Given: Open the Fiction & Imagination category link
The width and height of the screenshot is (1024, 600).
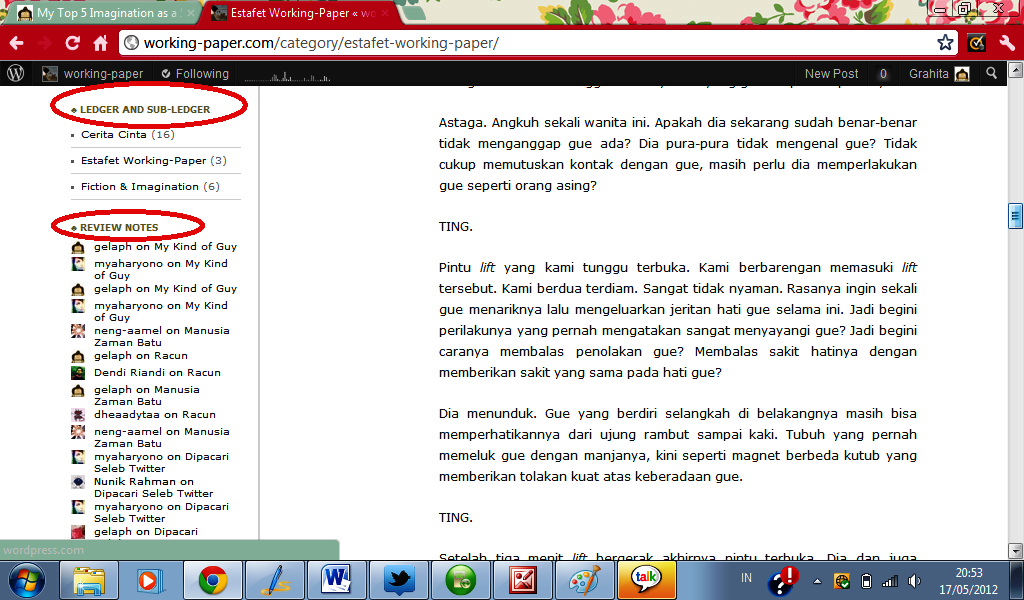Looking at the screenshot, I should 139,186.
